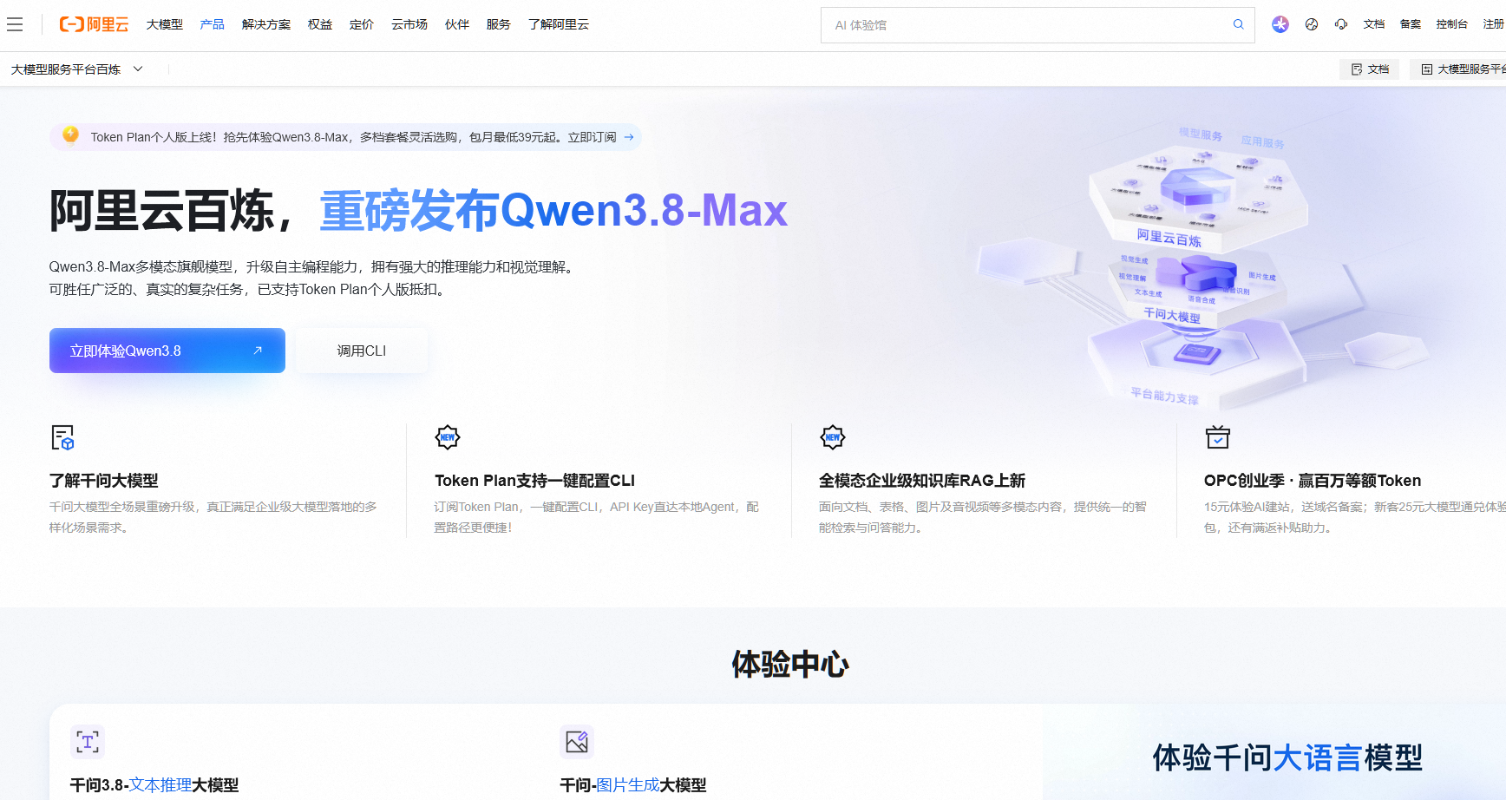Open the 了解阿里云 menu

coord(558,24)
